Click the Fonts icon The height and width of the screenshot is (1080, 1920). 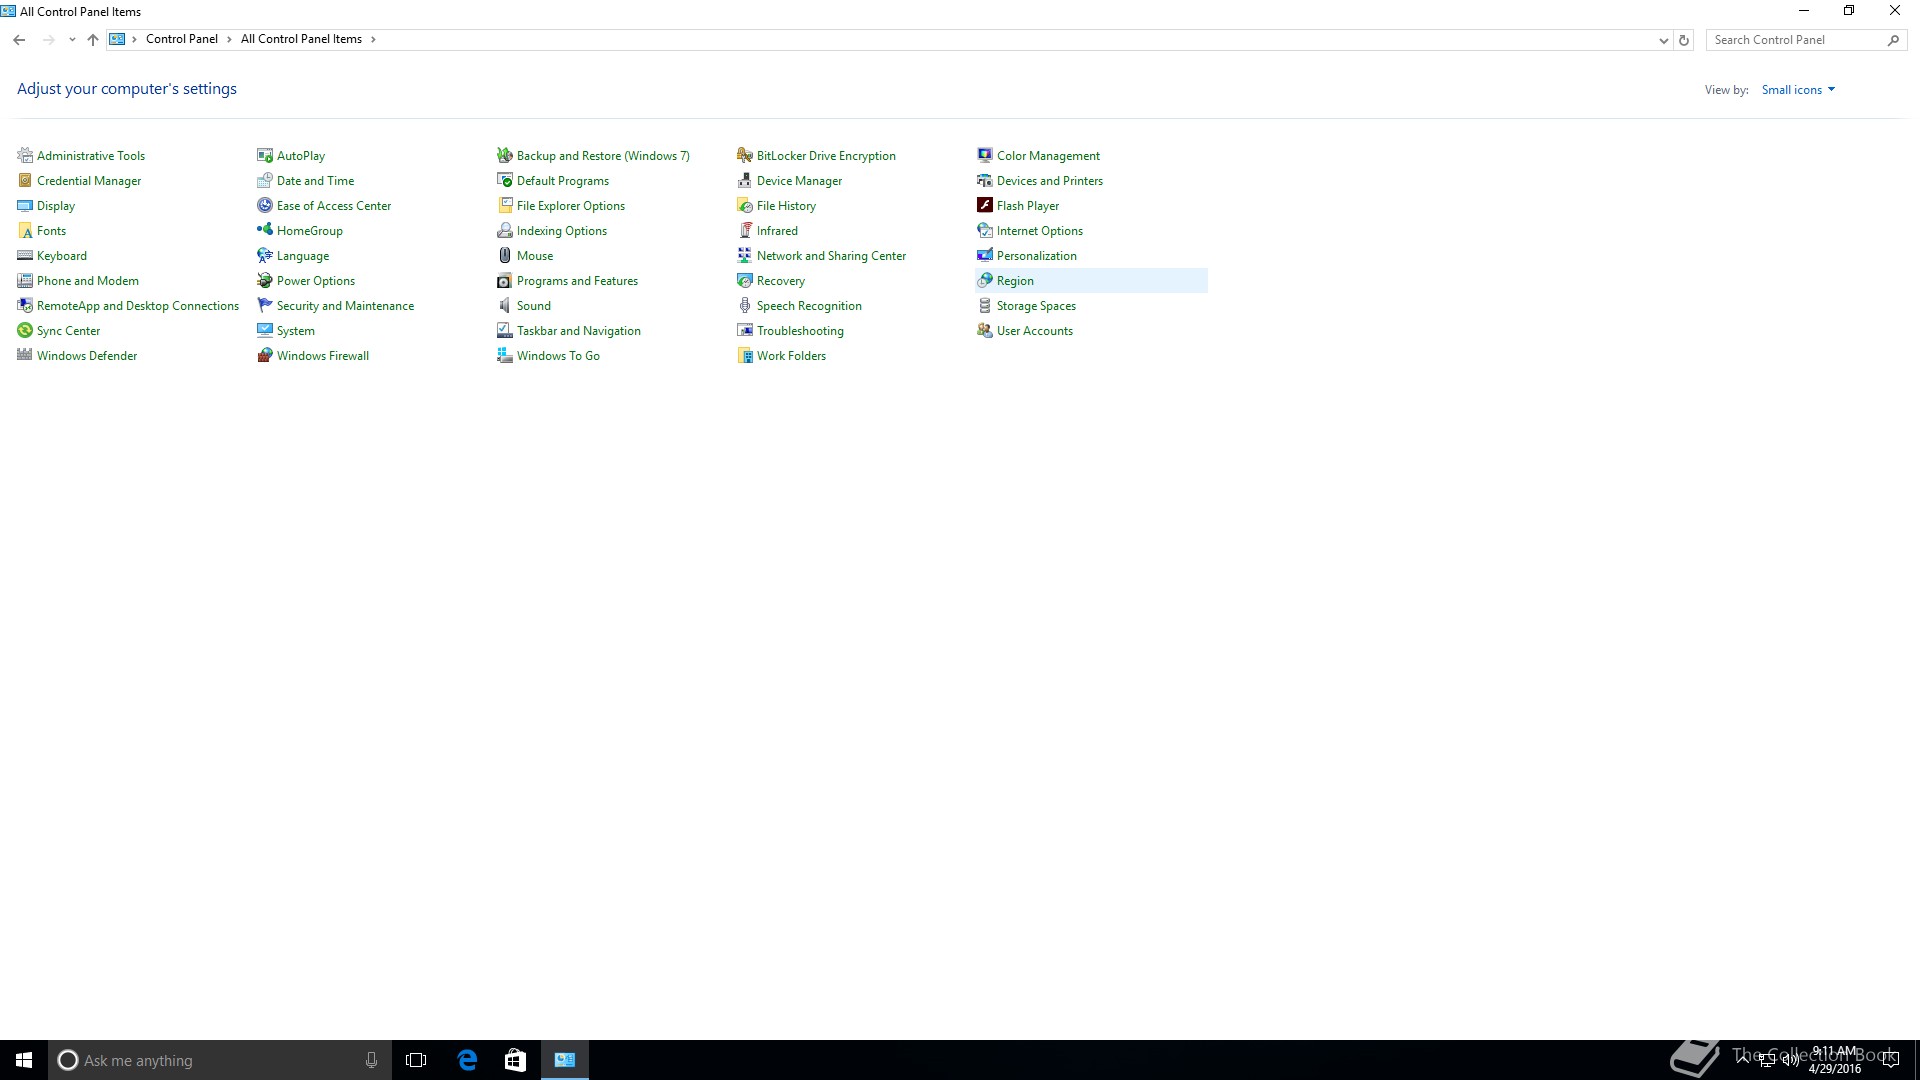[x=25, y=230]
